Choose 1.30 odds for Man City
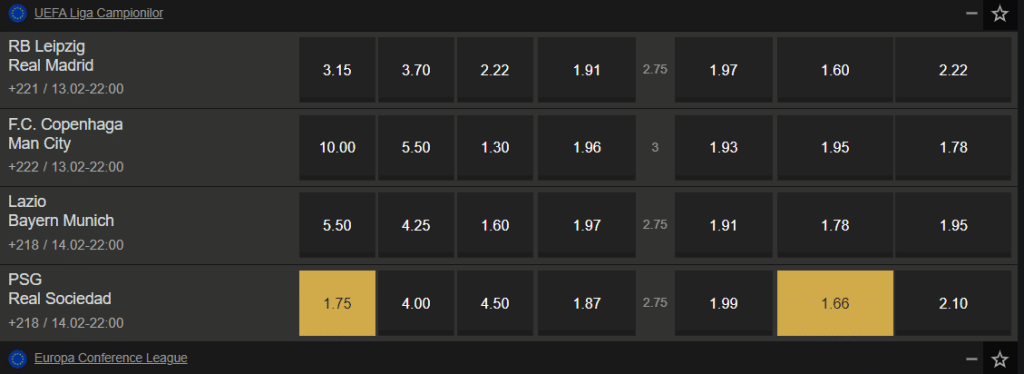This screenshot has width=1024, height=374. (495, 148)
